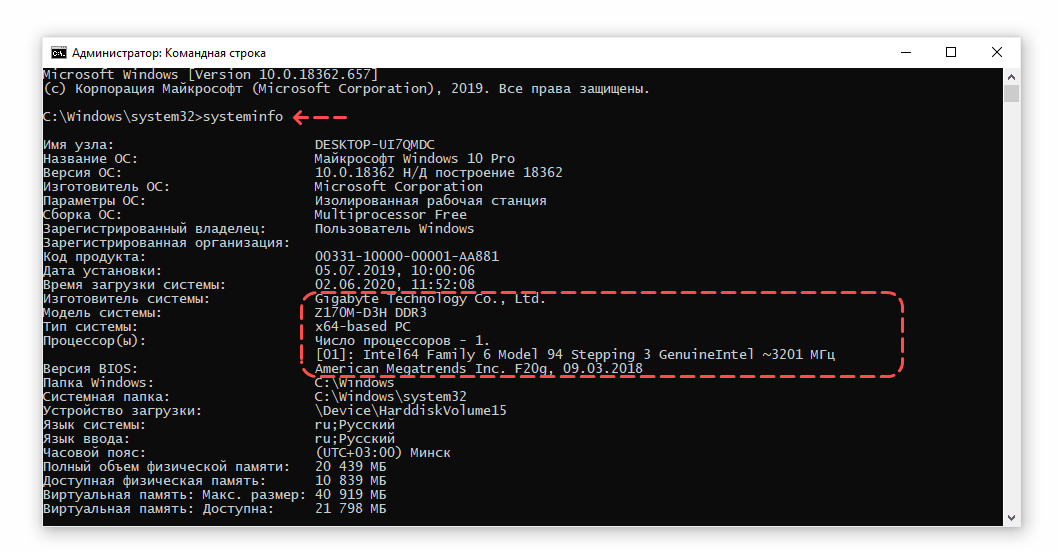Click the label 'Зарегистрированный владелец:'
This screenshot has width=1058, height=552.
pos(155,229)
